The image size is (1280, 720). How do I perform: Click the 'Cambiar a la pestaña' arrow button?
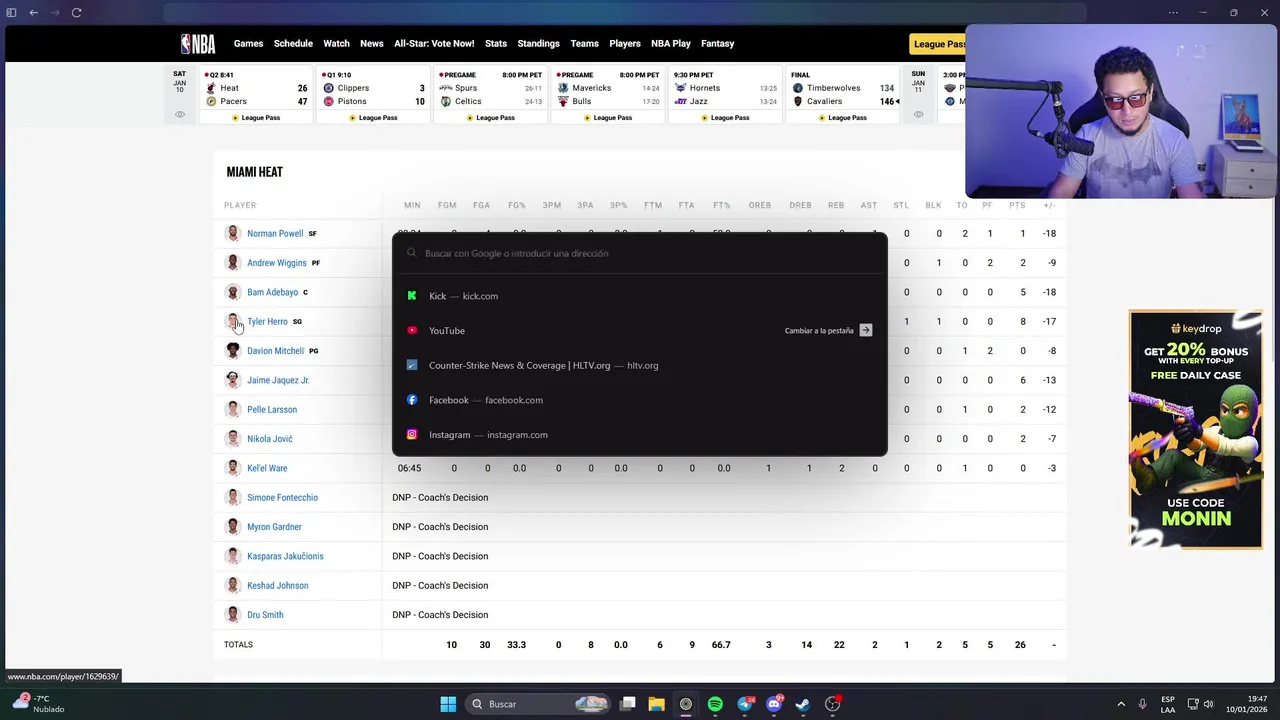pos(866,330)
